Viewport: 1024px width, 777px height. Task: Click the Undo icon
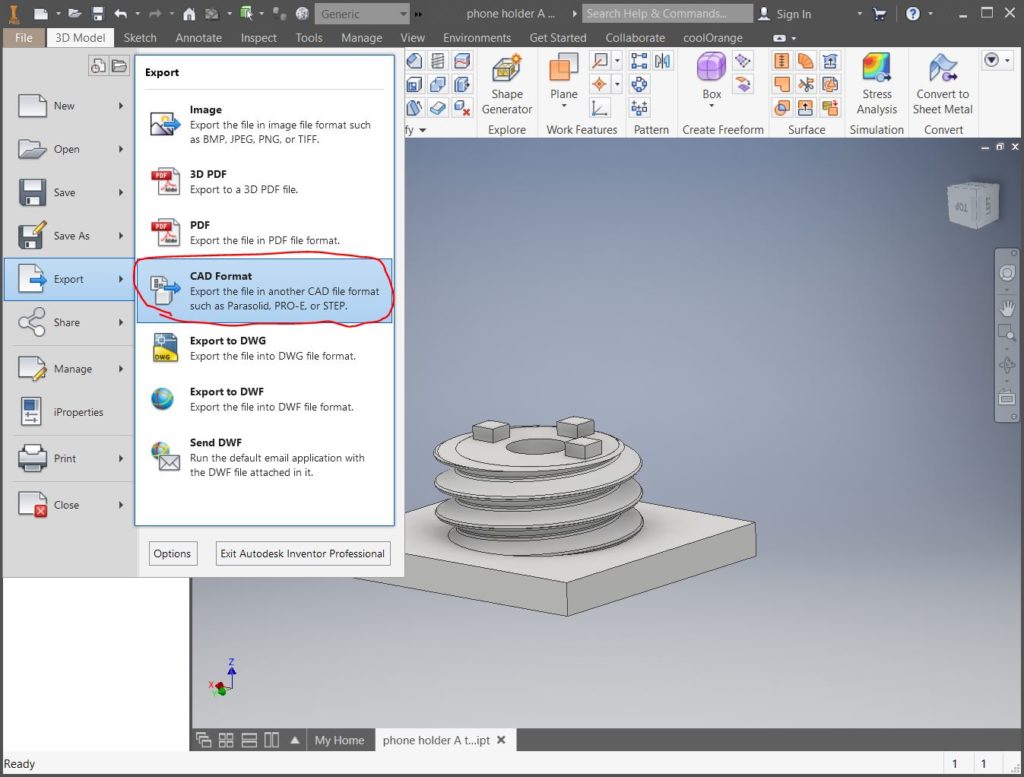120,14
